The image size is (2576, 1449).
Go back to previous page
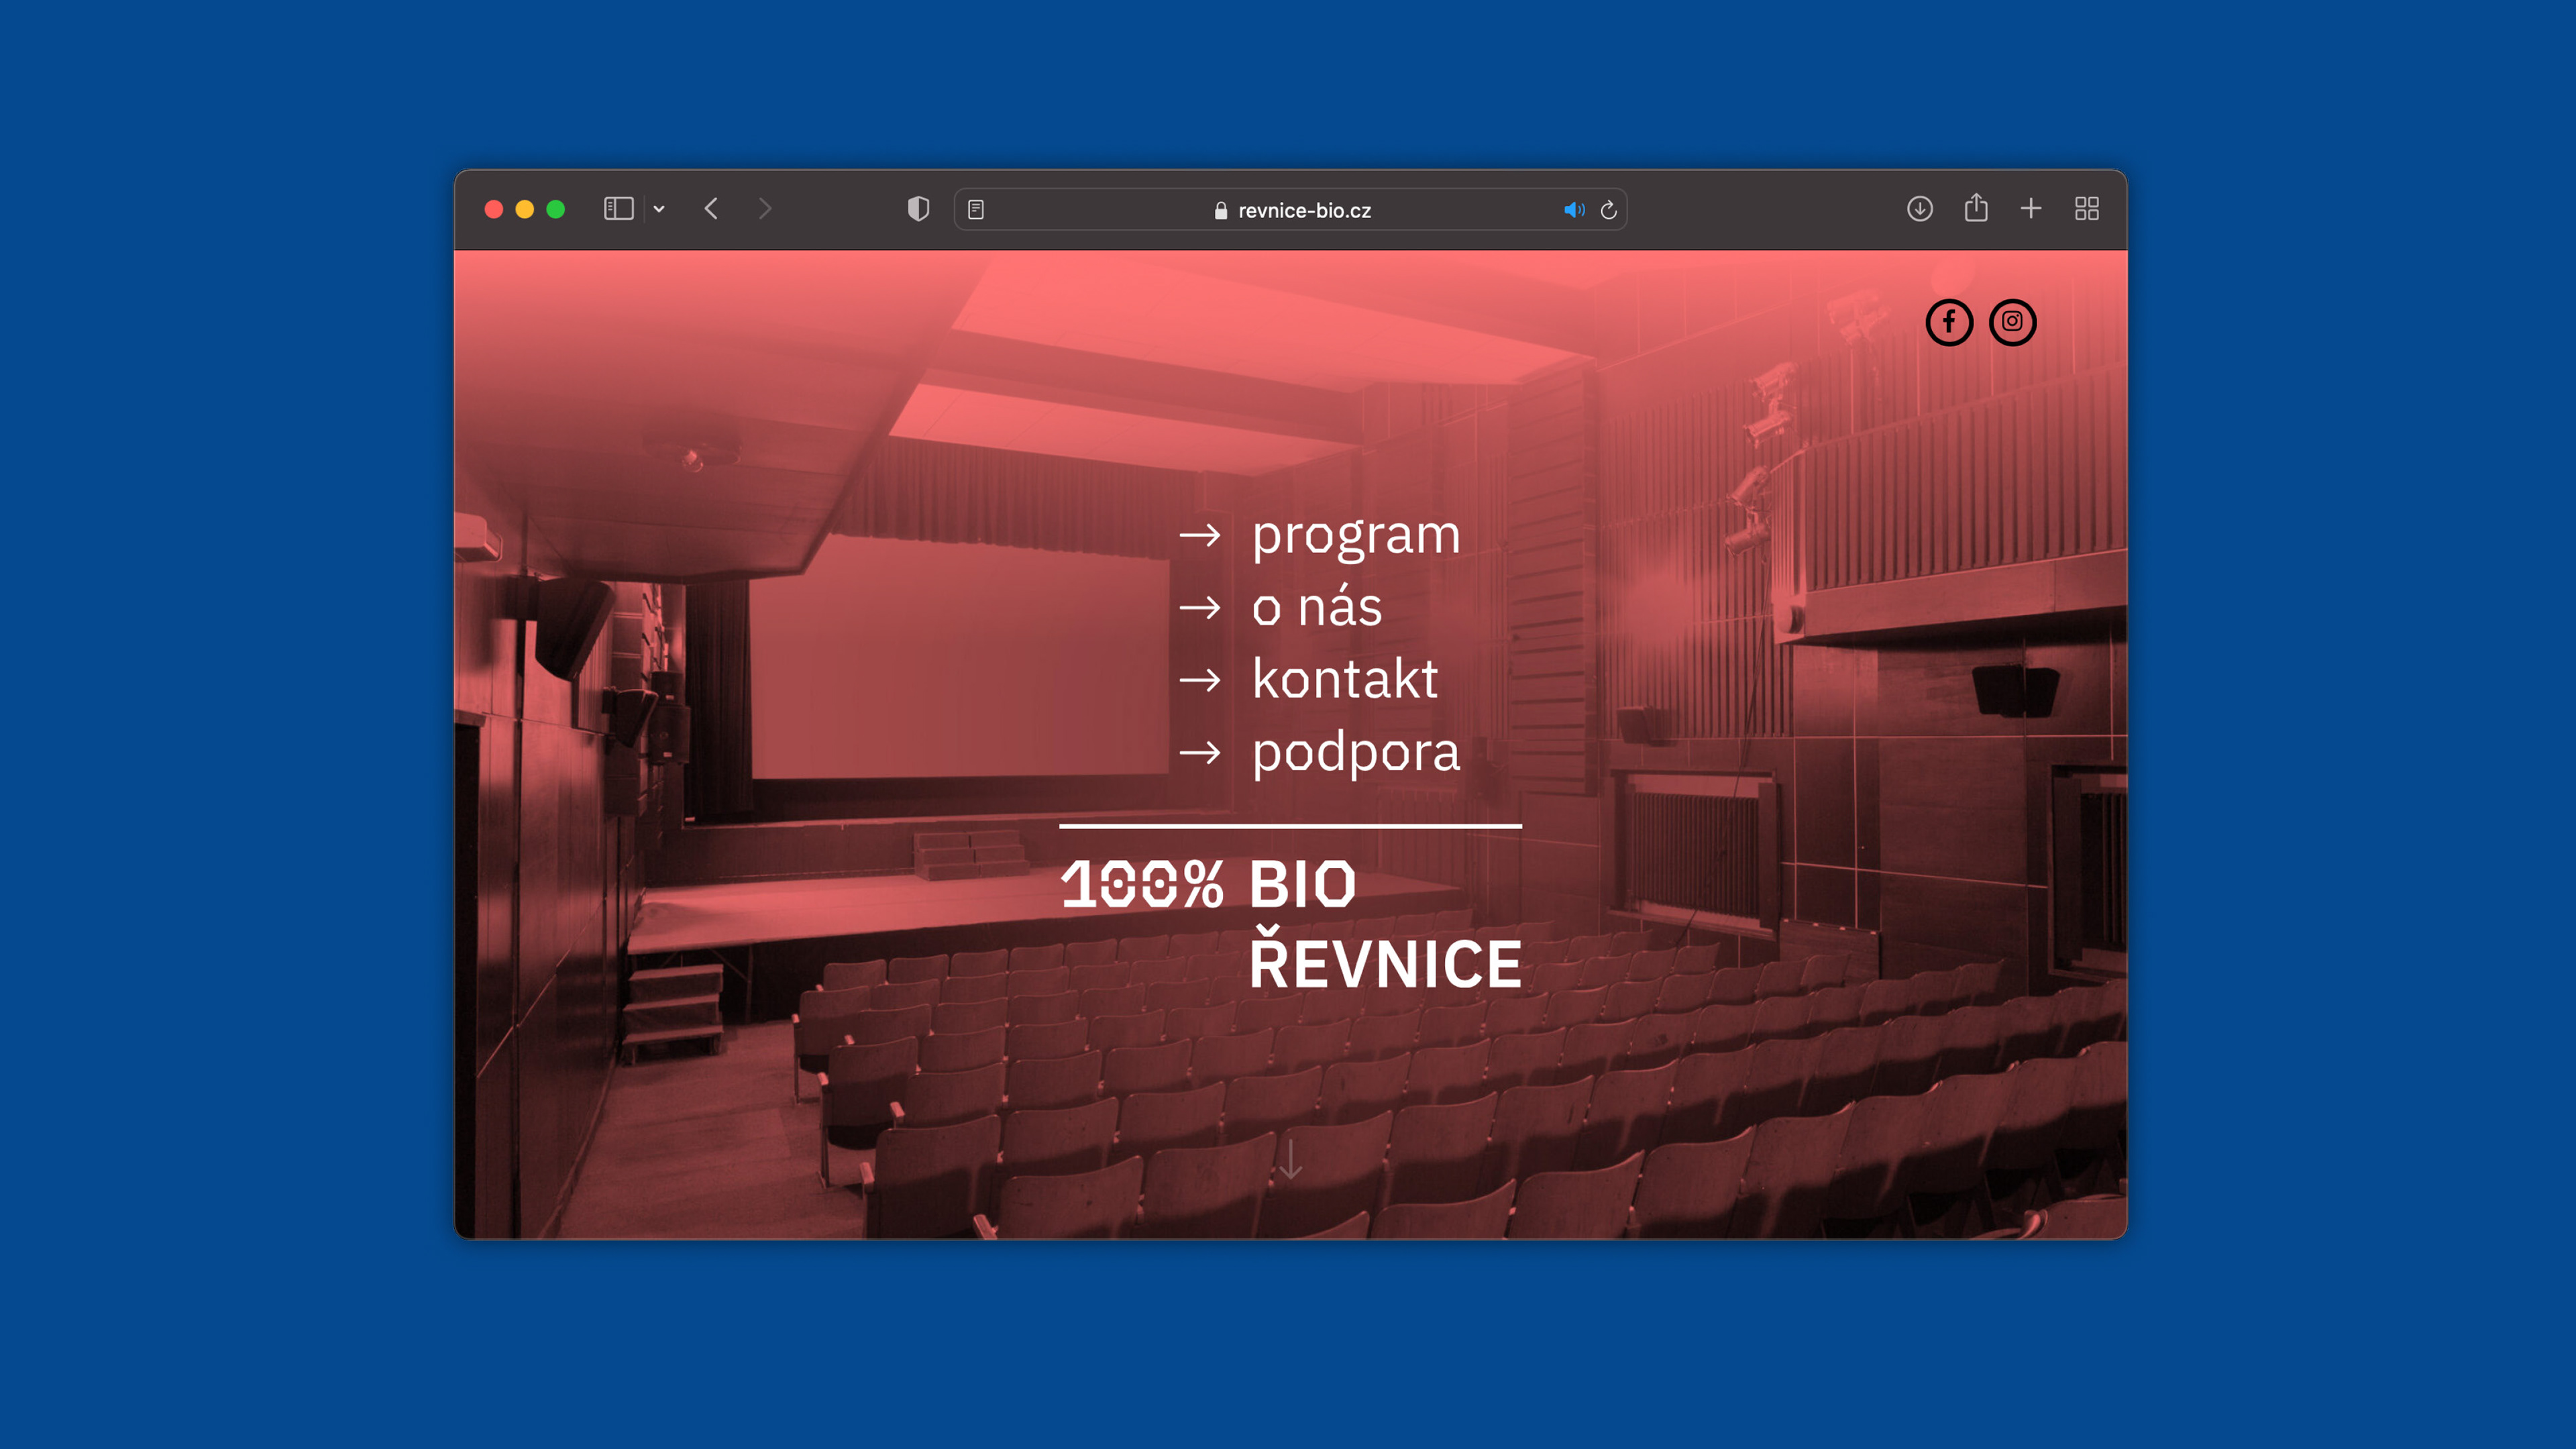click(711, 209)
